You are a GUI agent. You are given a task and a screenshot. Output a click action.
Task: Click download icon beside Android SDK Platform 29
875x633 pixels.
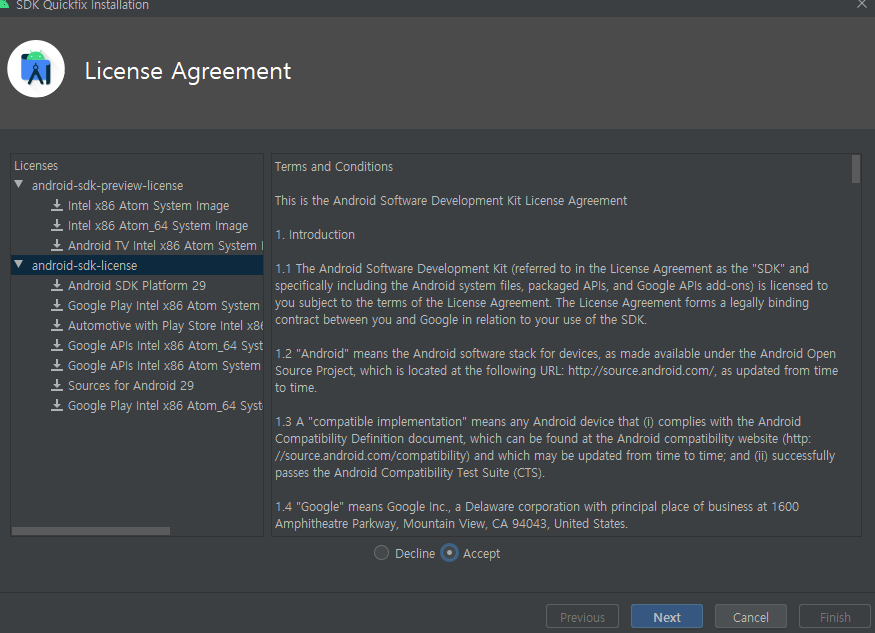tap(56, 285)
